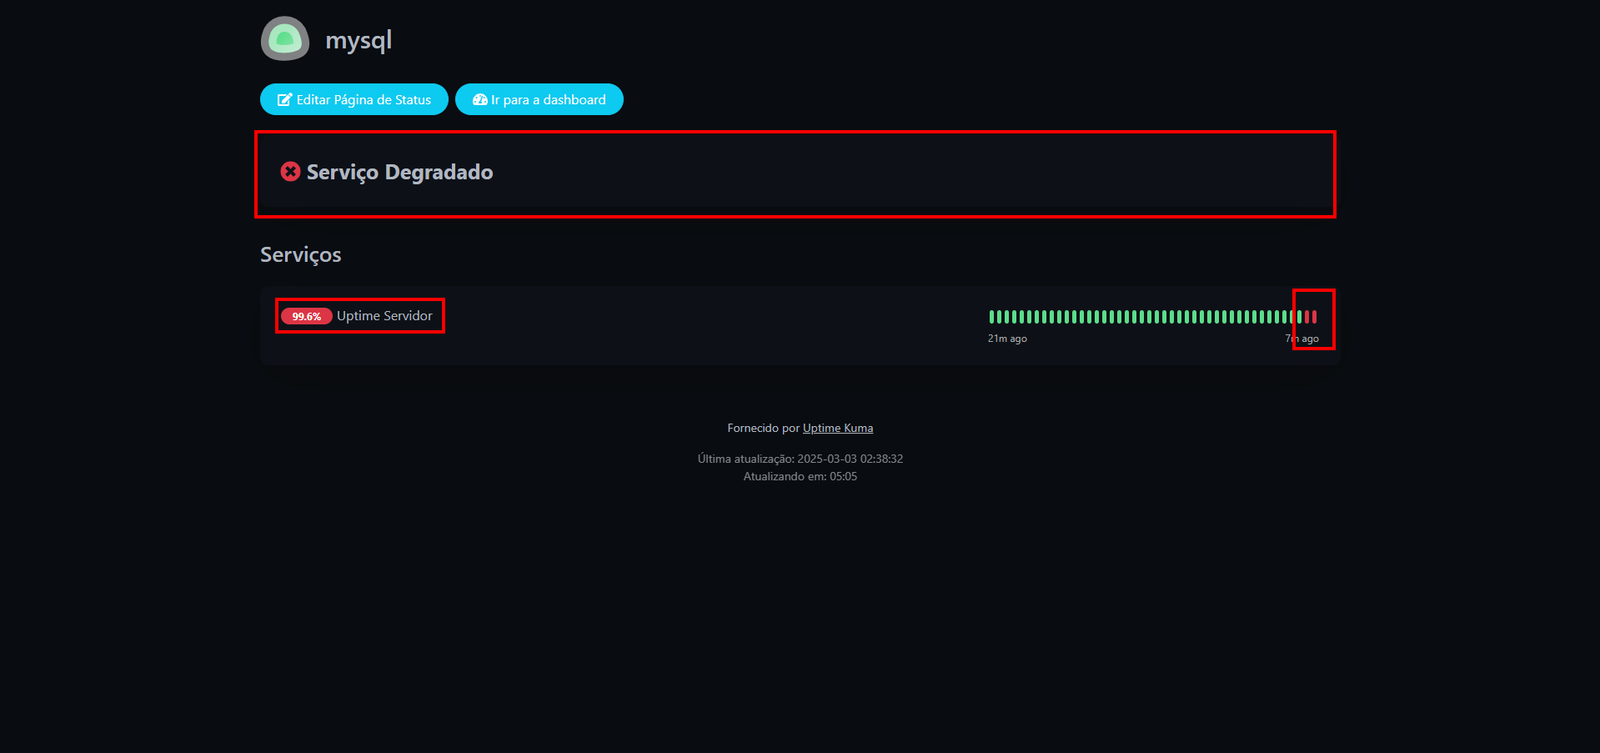Click the gauge icon in dashboard button

coord(480,100)
